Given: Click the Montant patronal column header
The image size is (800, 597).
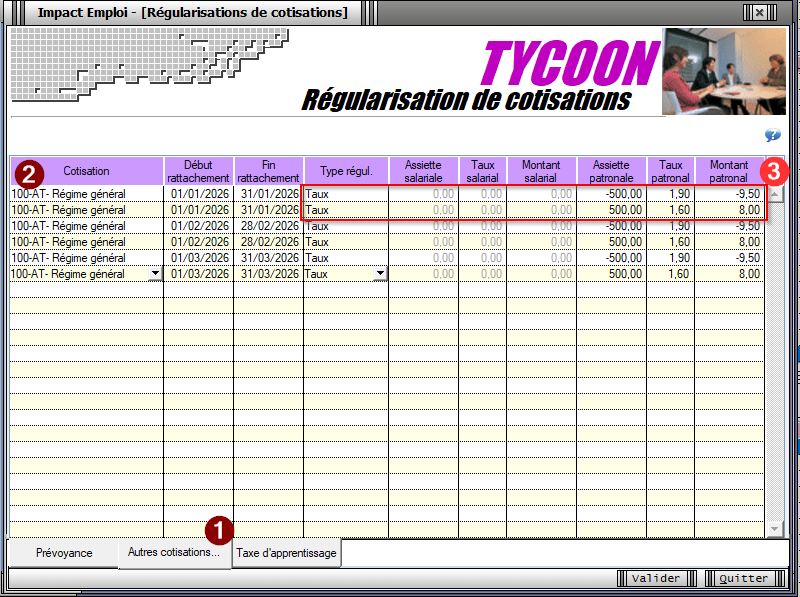Looking at the screenshot, I should [729, 171].
